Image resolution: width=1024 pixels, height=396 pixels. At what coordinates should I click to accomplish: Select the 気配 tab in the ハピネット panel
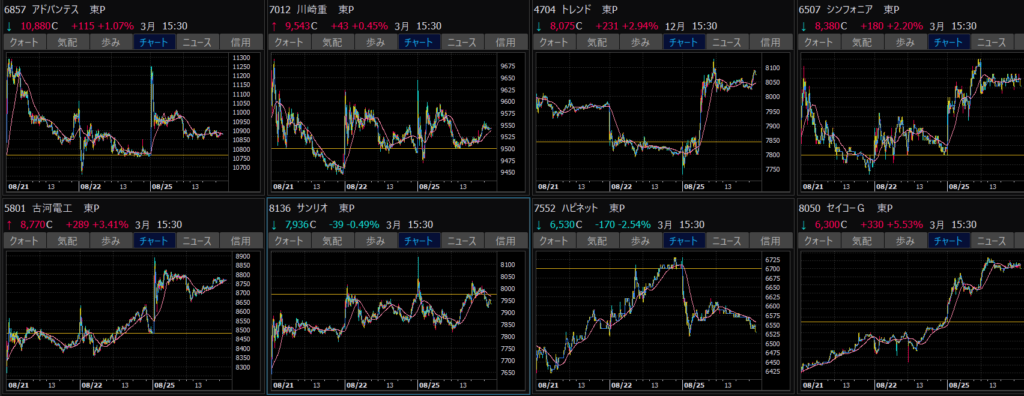[x=598, y=240]
